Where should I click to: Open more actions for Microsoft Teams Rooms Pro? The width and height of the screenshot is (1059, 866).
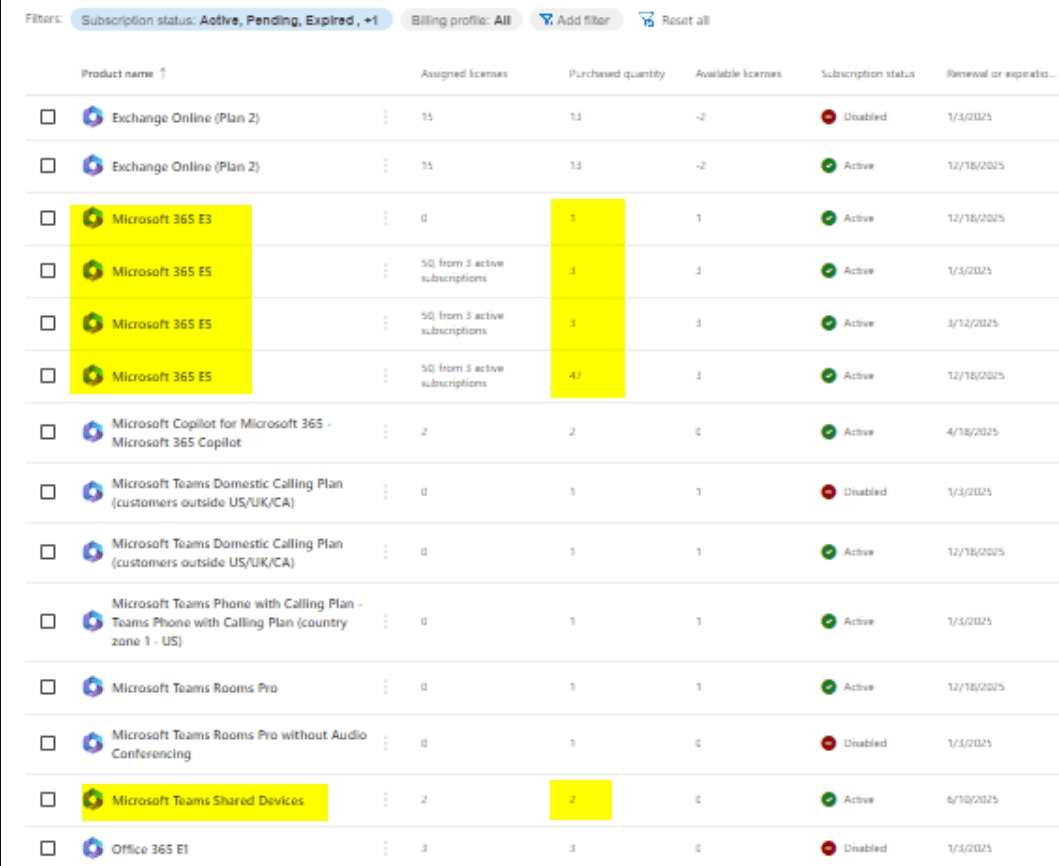[x=386, y=687]
